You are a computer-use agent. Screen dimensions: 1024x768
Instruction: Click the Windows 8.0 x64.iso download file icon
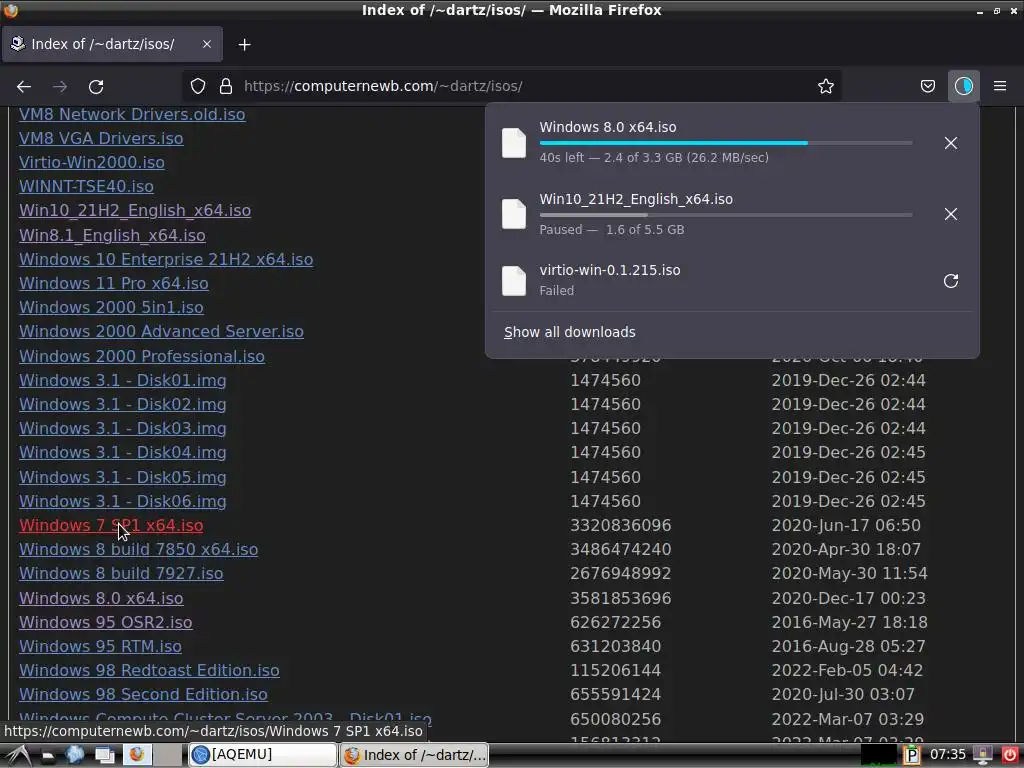(514, 143)
